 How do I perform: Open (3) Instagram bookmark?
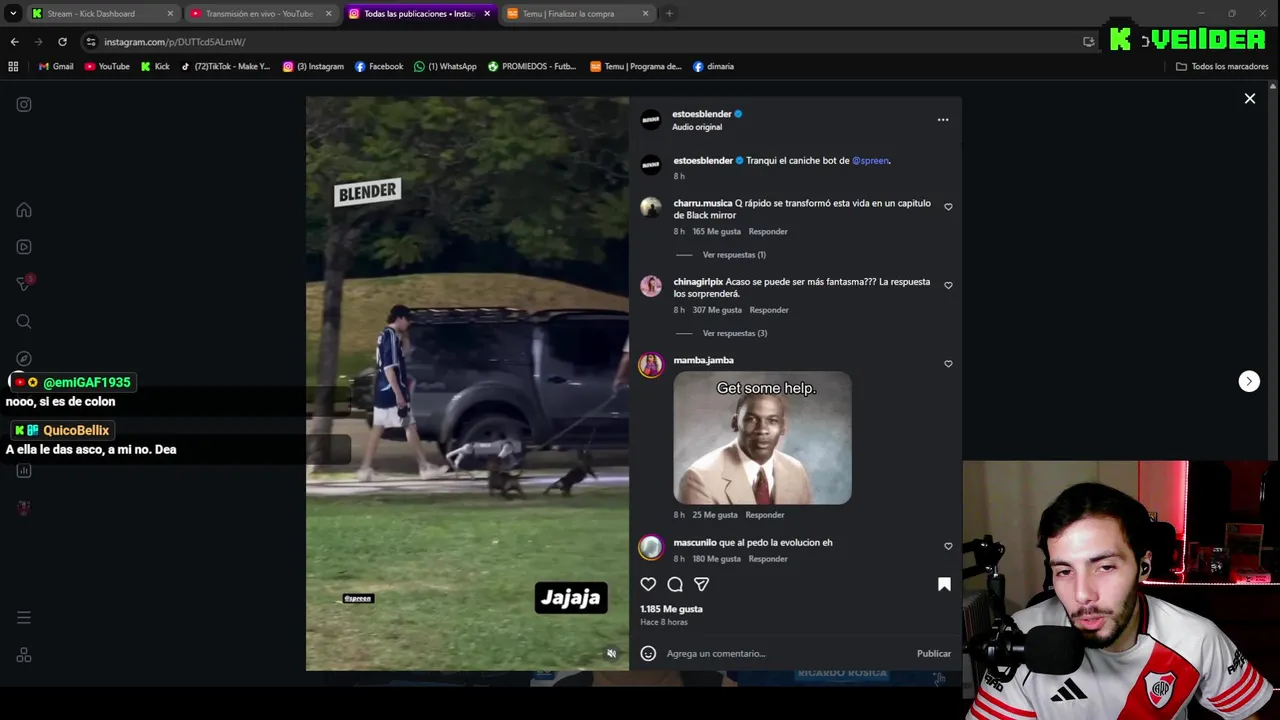pyautogui.click(x=313, y=66)
